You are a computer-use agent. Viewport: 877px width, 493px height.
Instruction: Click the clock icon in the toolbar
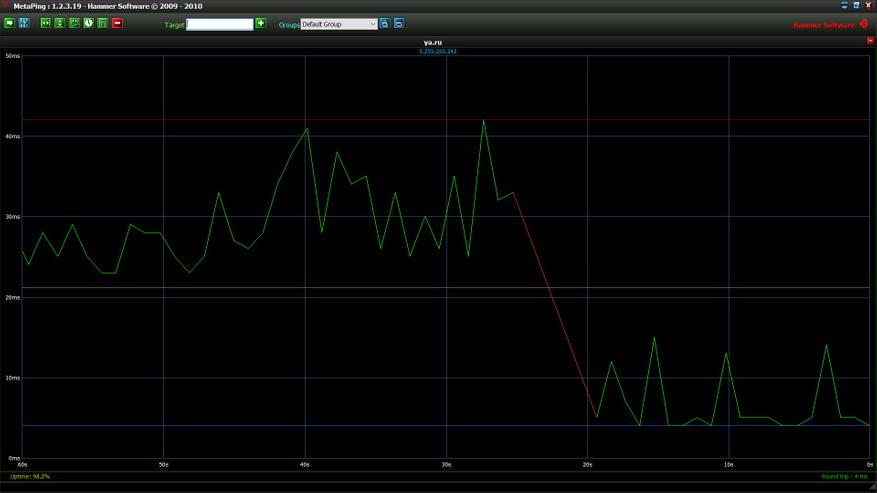[x=89, y=23]
